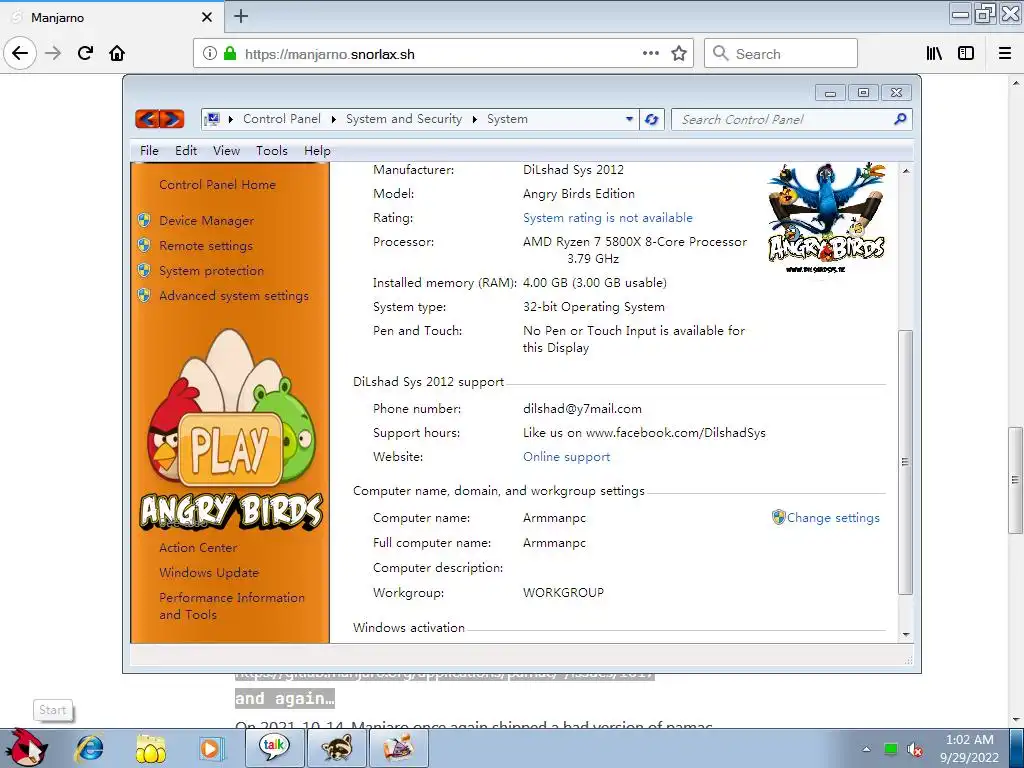The height and width of the screenshot is (768, 1024).
Task: Expand the breadcrumb arrow after Control Panel
Action: click(x=334, y=119)
